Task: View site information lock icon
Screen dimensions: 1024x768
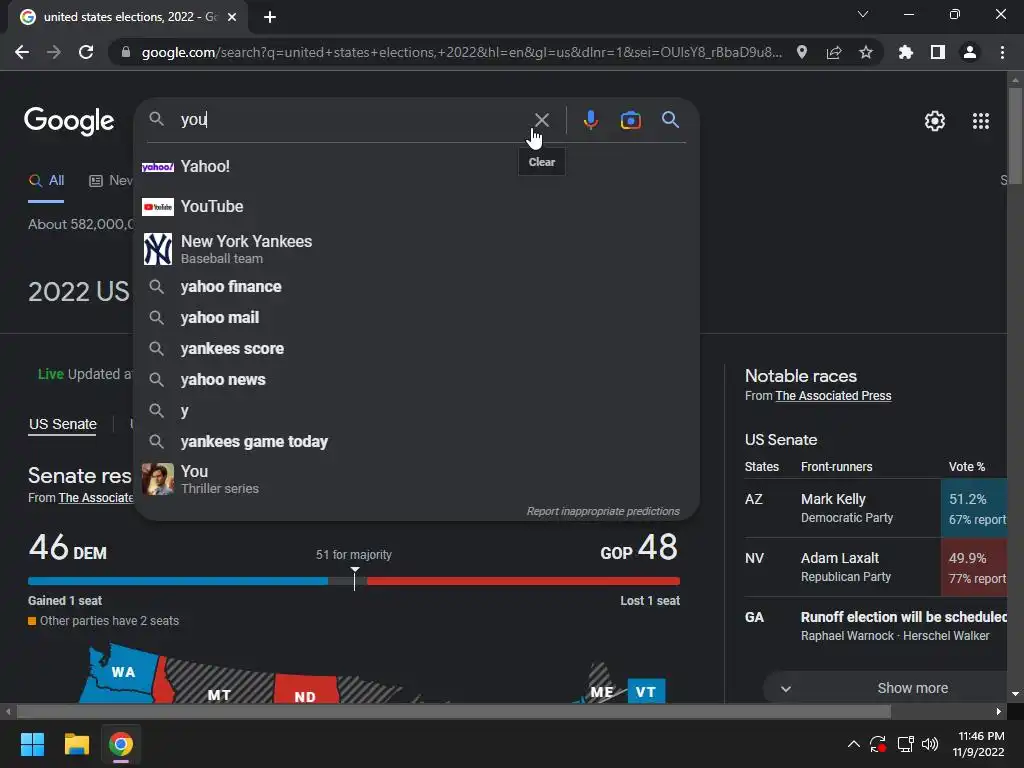Action: click(126, 52)
